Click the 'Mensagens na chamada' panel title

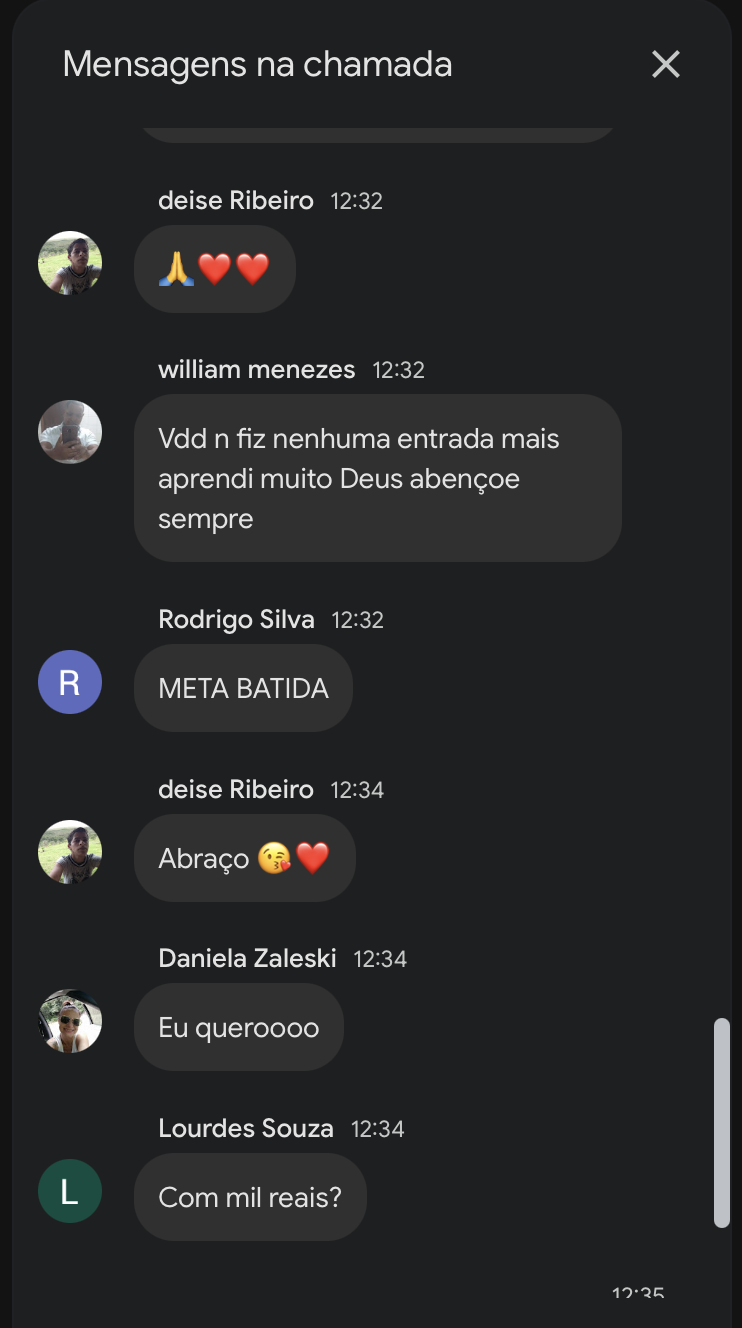257,65
